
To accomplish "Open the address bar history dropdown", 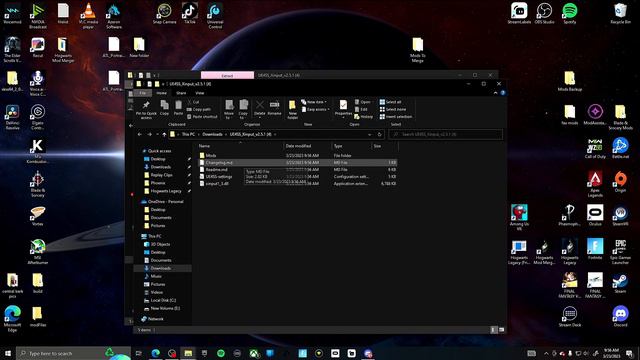I will coord(369,134).
